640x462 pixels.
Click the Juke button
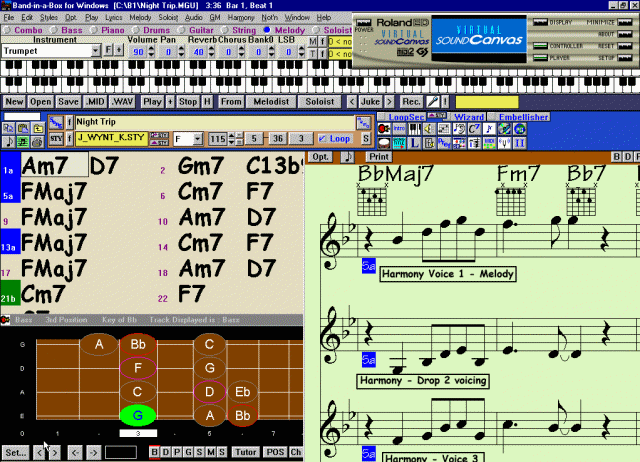[x=370, y=102]
